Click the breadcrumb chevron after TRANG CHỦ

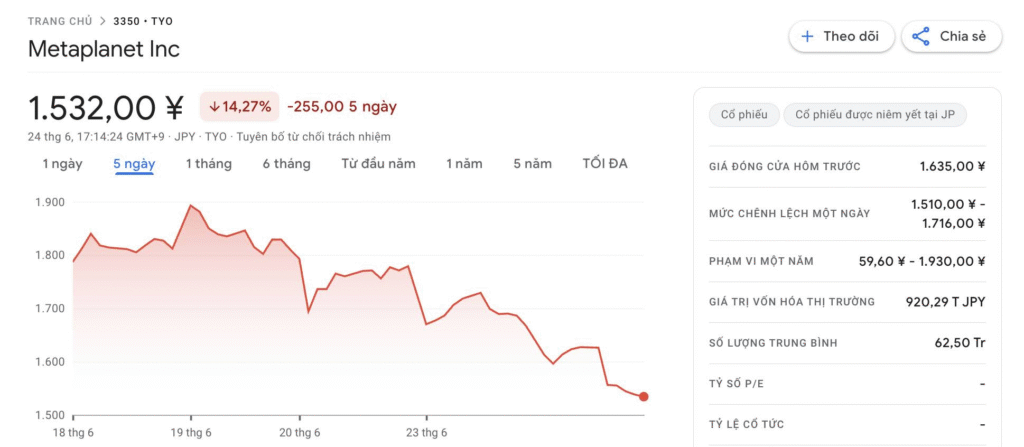(x=103, y=22)
